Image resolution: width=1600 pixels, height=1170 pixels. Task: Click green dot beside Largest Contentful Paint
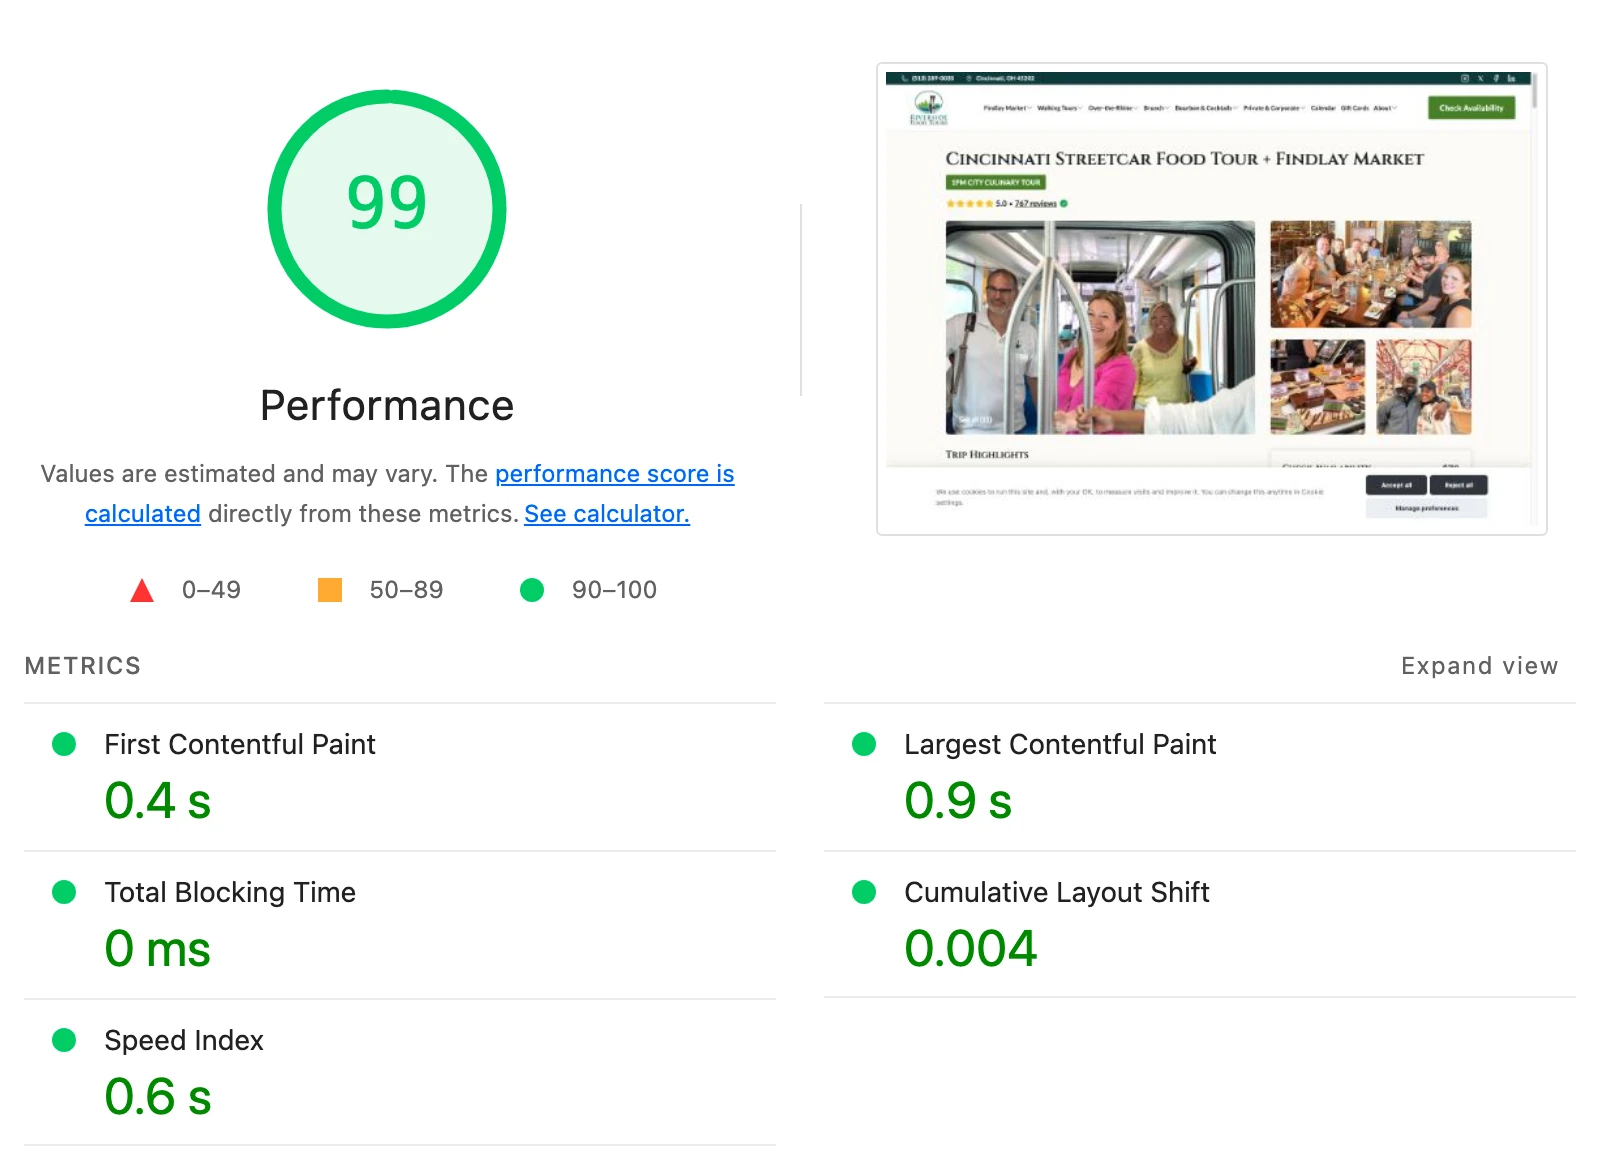pyautogui.click(x=864, y=744)
